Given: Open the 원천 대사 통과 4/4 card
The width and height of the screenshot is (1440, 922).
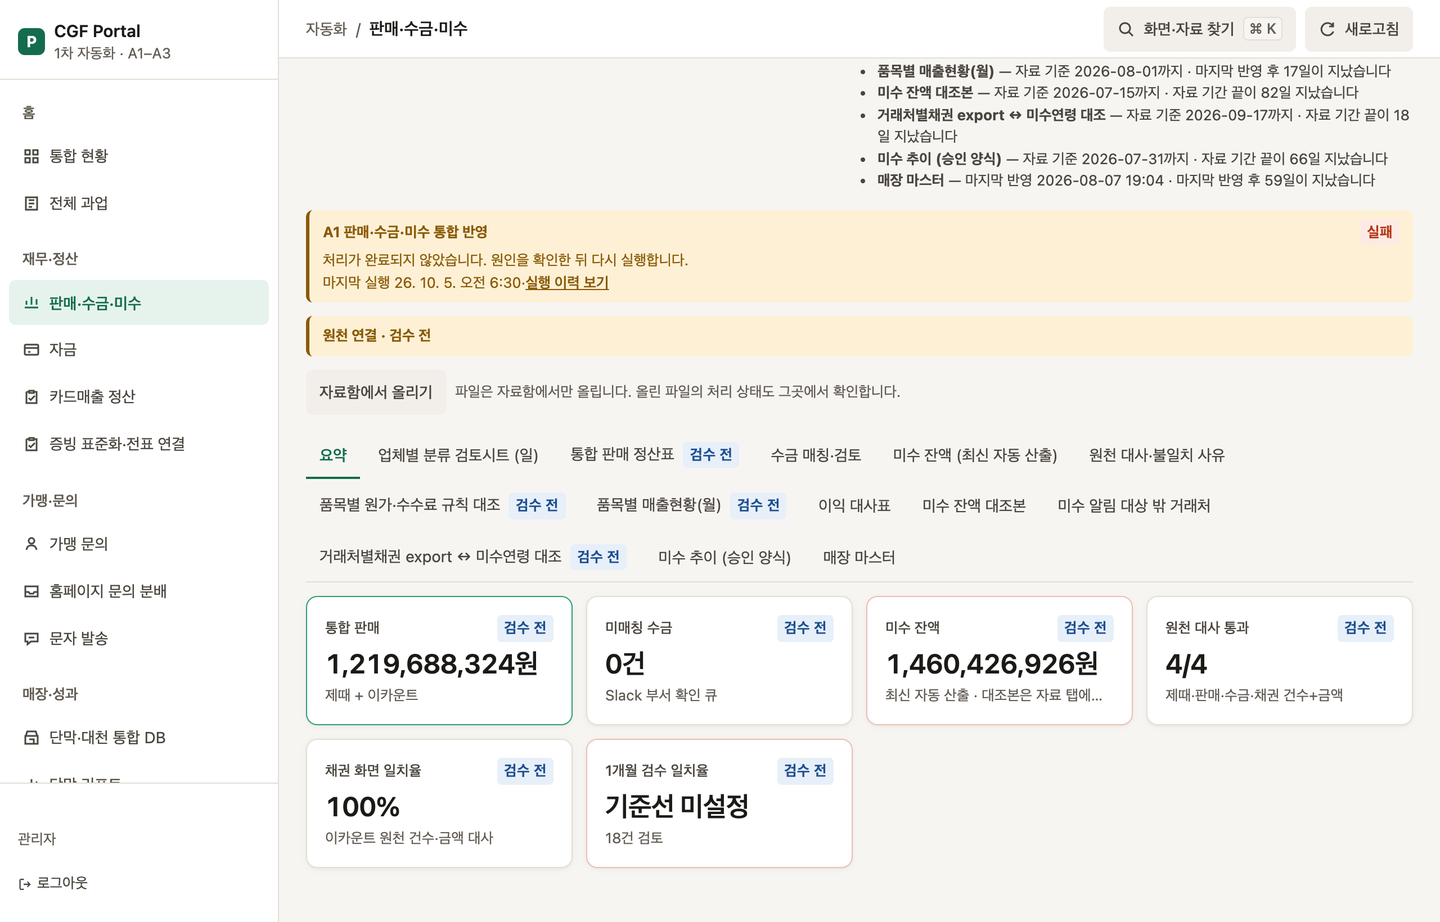Looking at the screenshot, I should 1279,661.
